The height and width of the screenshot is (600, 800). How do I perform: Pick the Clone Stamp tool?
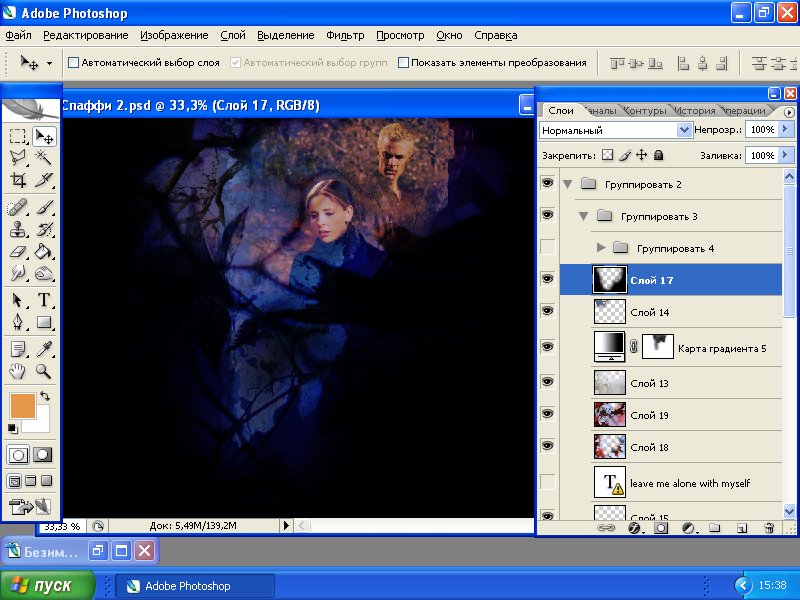click(18, 230)
